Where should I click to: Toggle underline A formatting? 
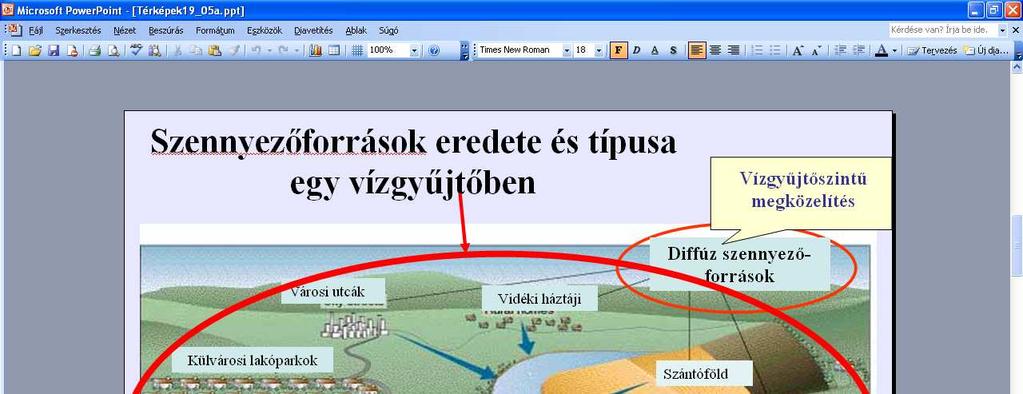coord(655,50)
